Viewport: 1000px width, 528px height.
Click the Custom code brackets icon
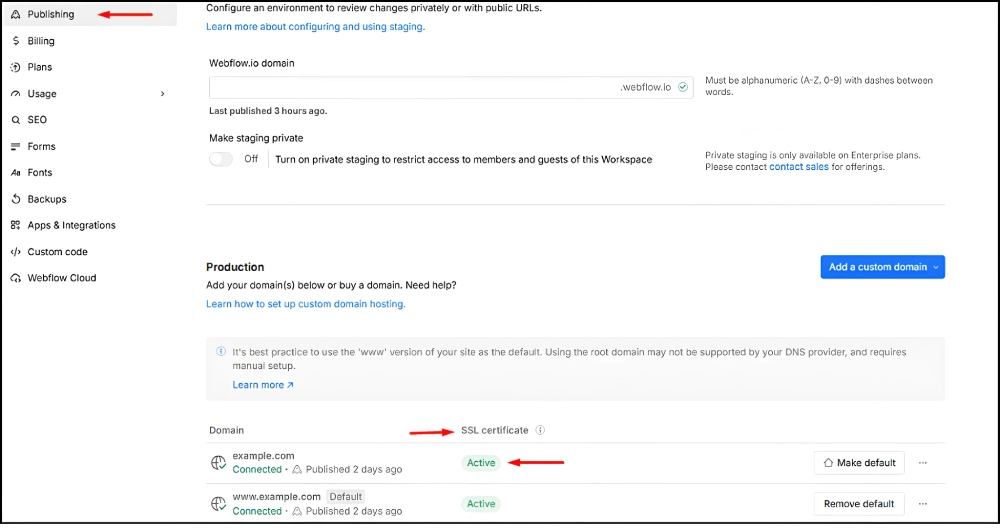[16, 252]
